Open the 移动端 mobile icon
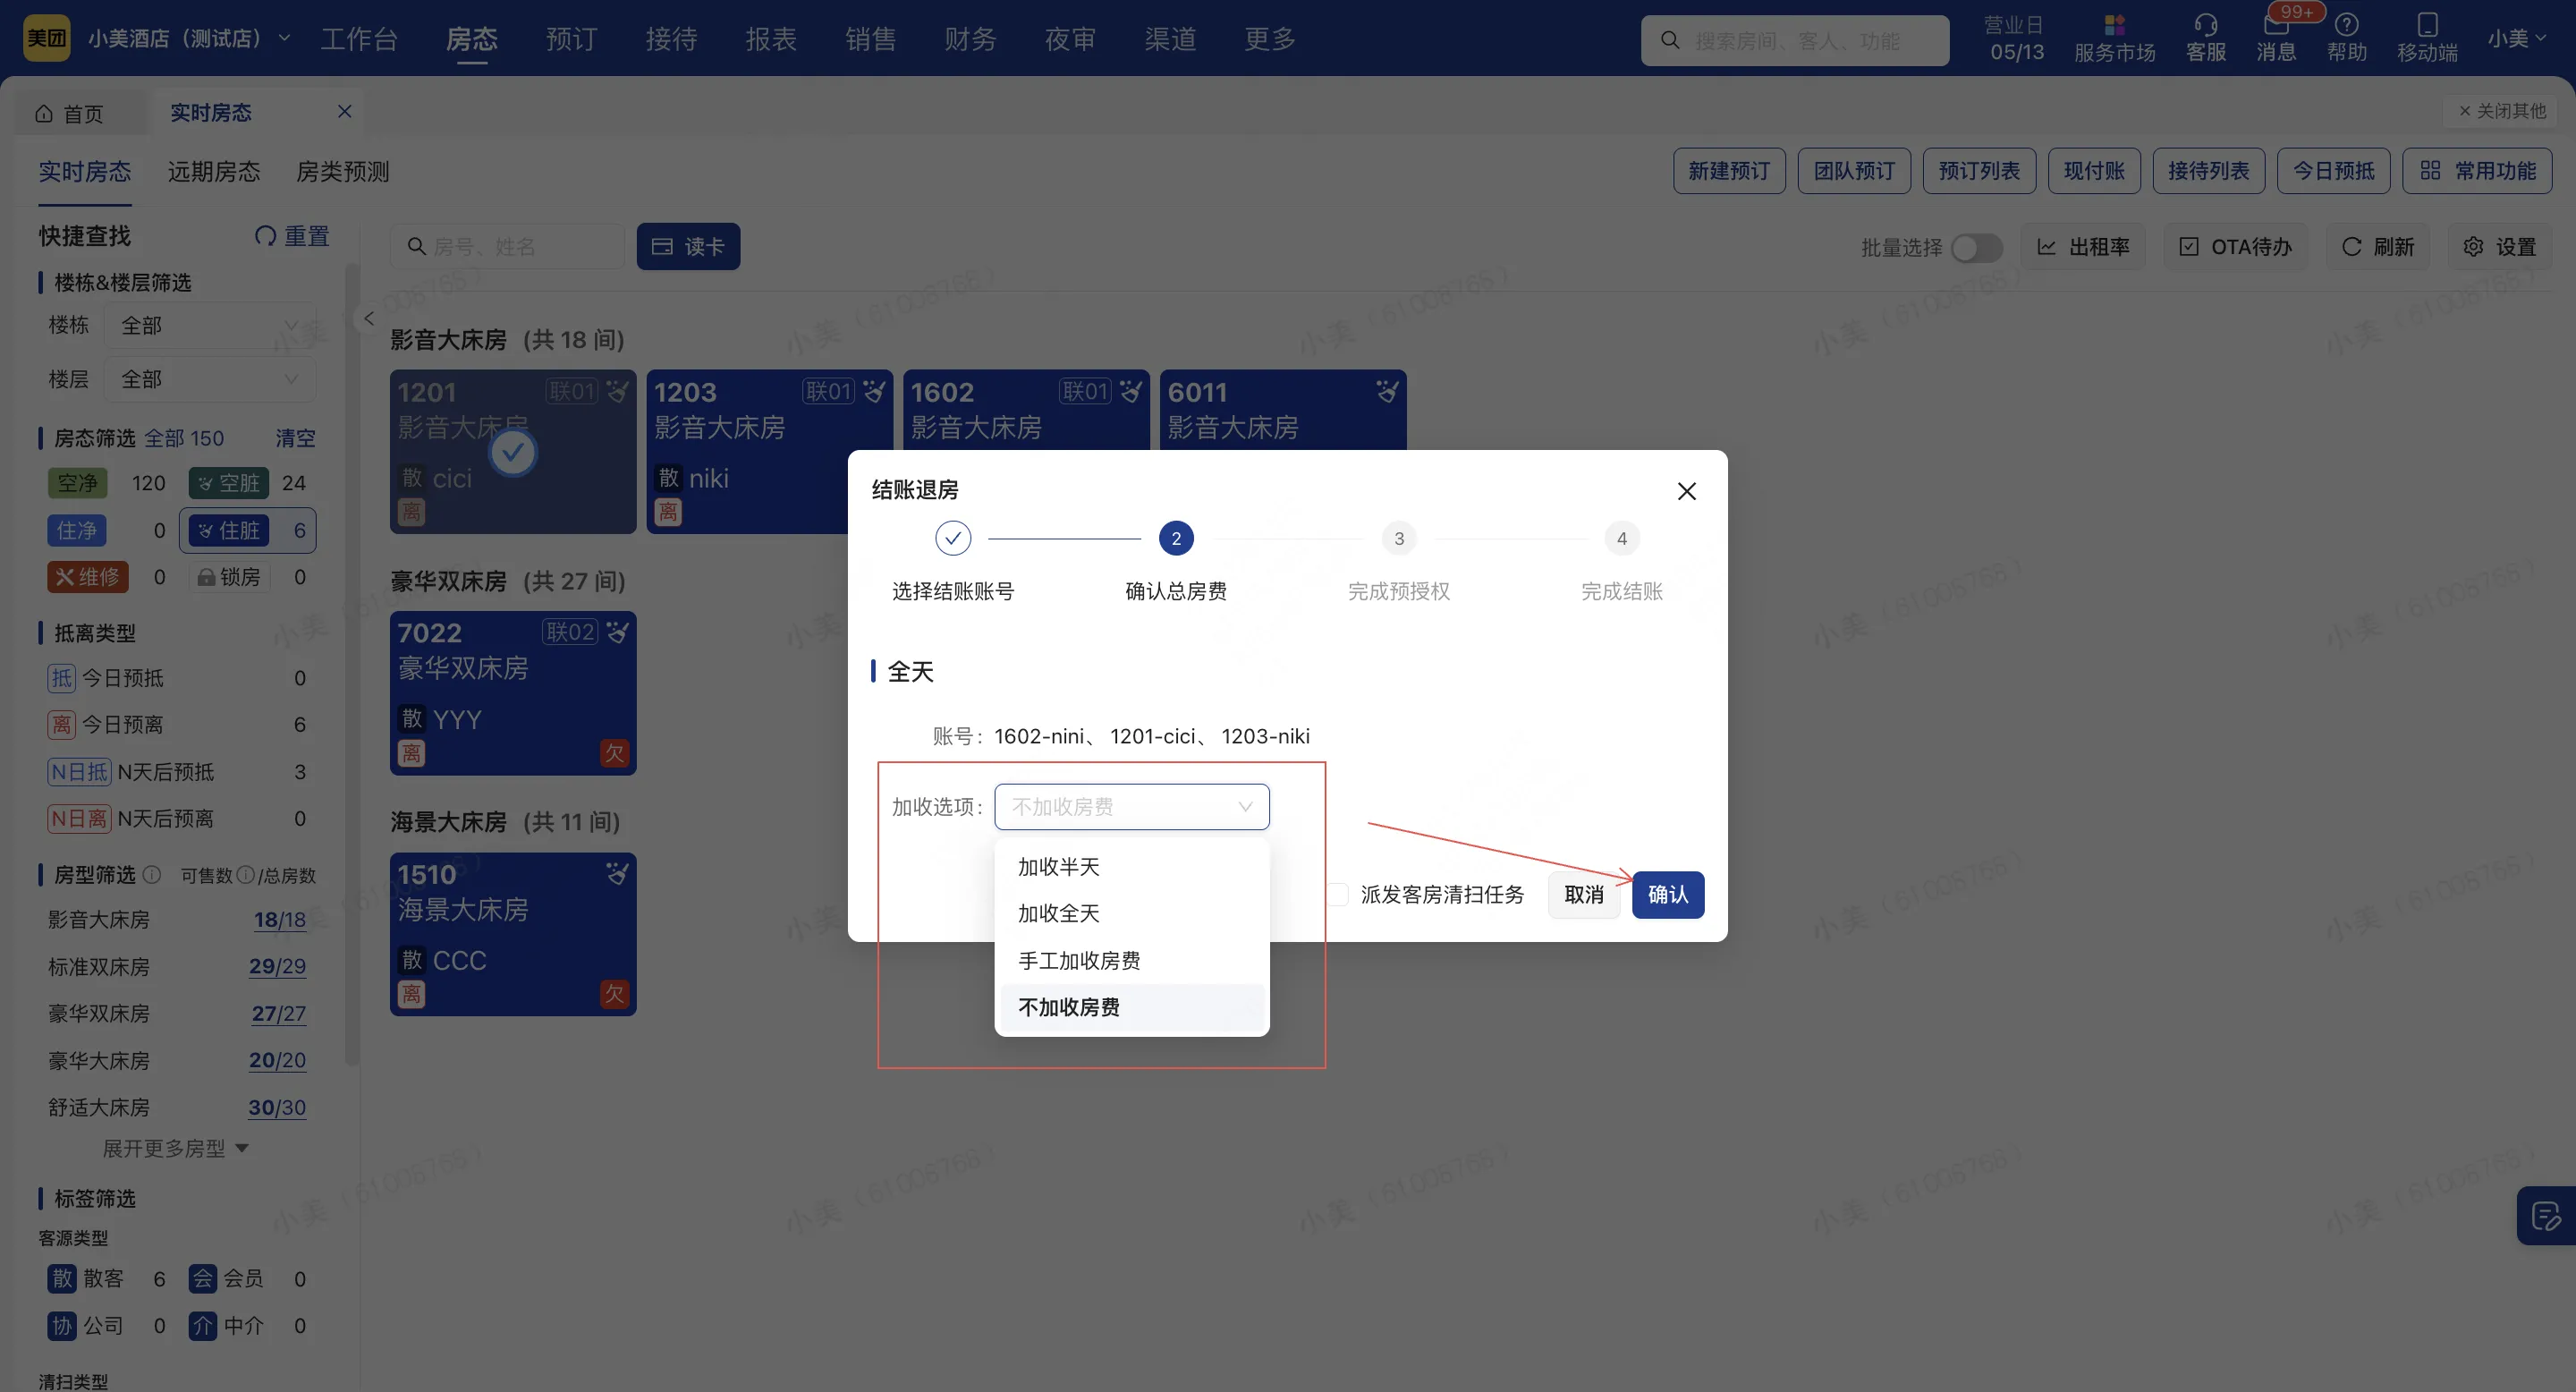 pos(2427,39)
